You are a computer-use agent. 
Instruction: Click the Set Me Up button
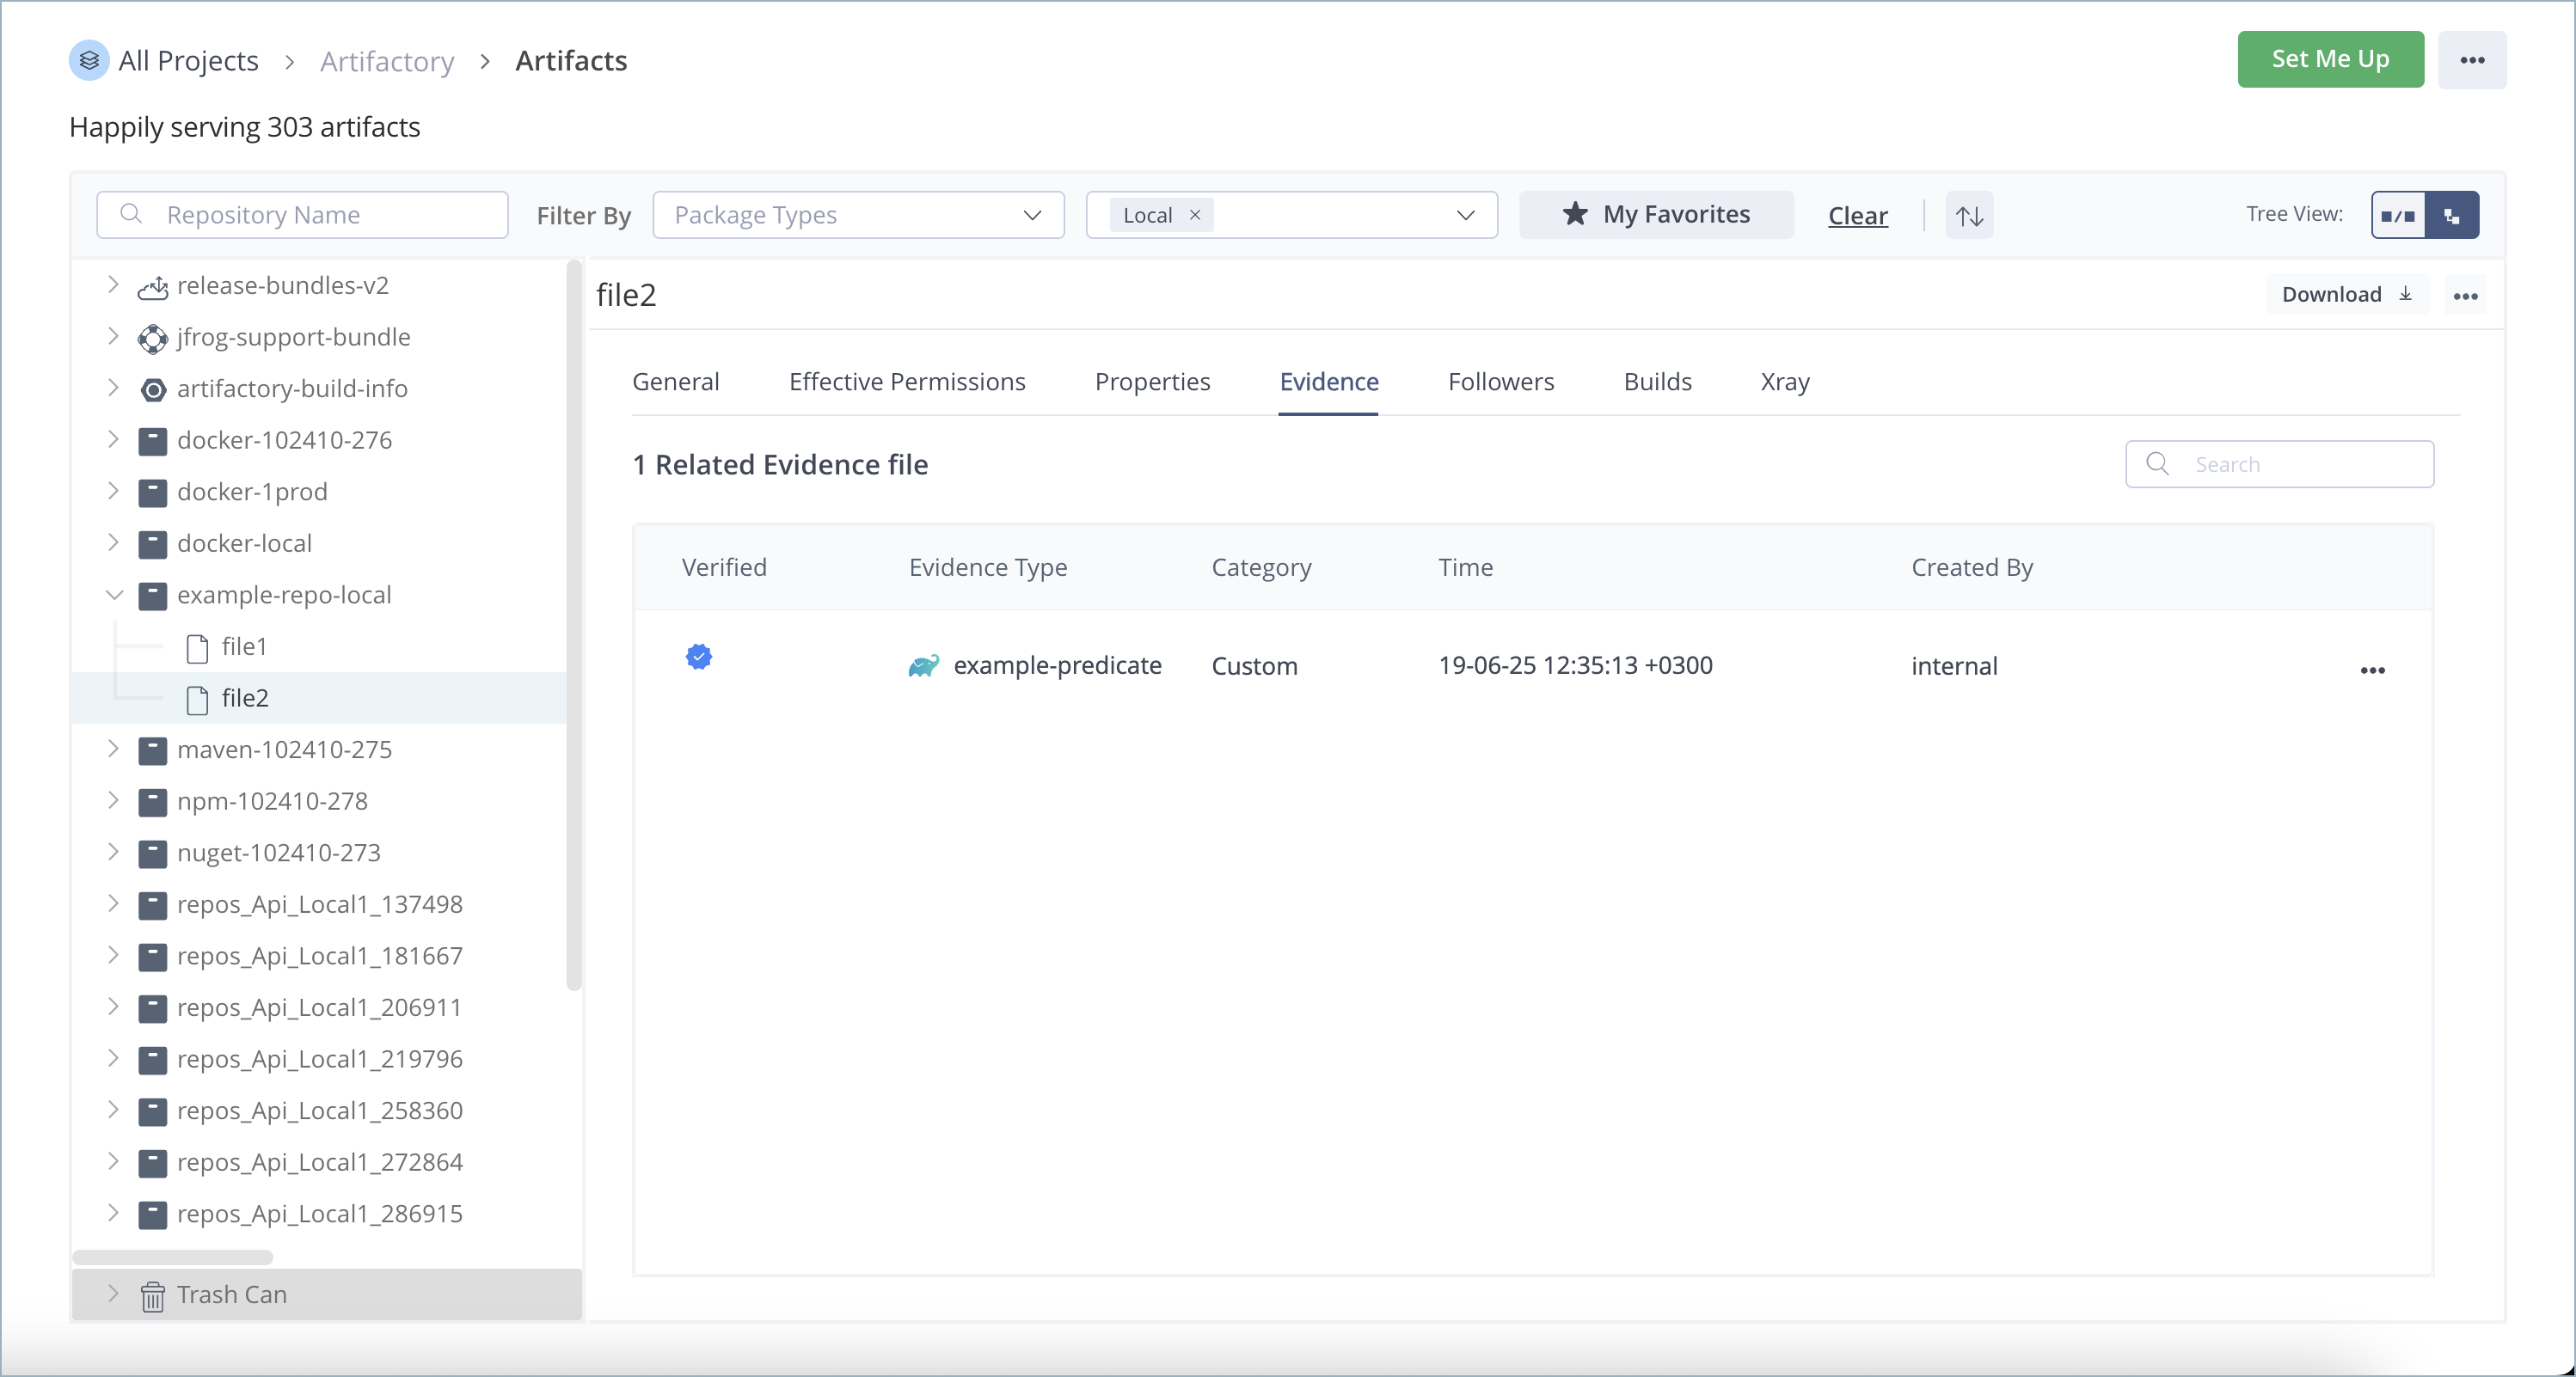2329,60
